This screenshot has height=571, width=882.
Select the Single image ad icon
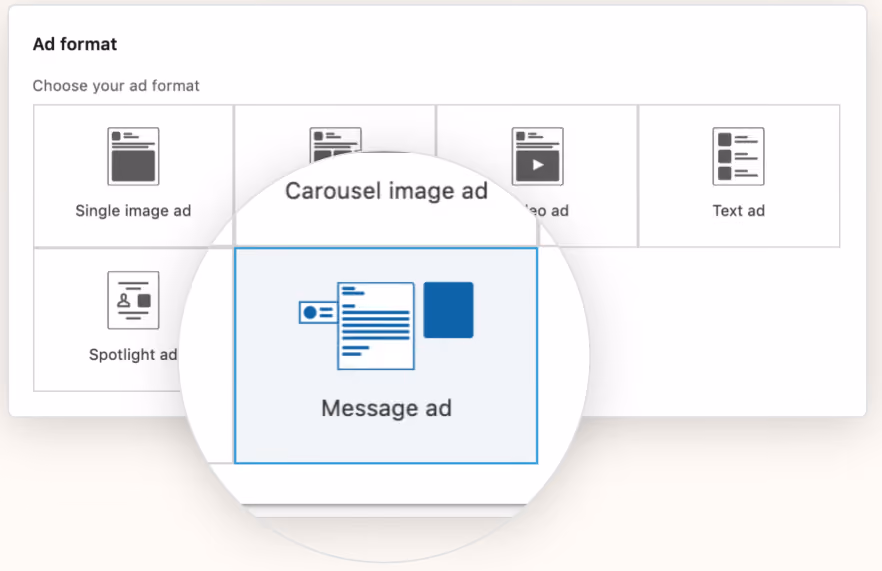133,156
